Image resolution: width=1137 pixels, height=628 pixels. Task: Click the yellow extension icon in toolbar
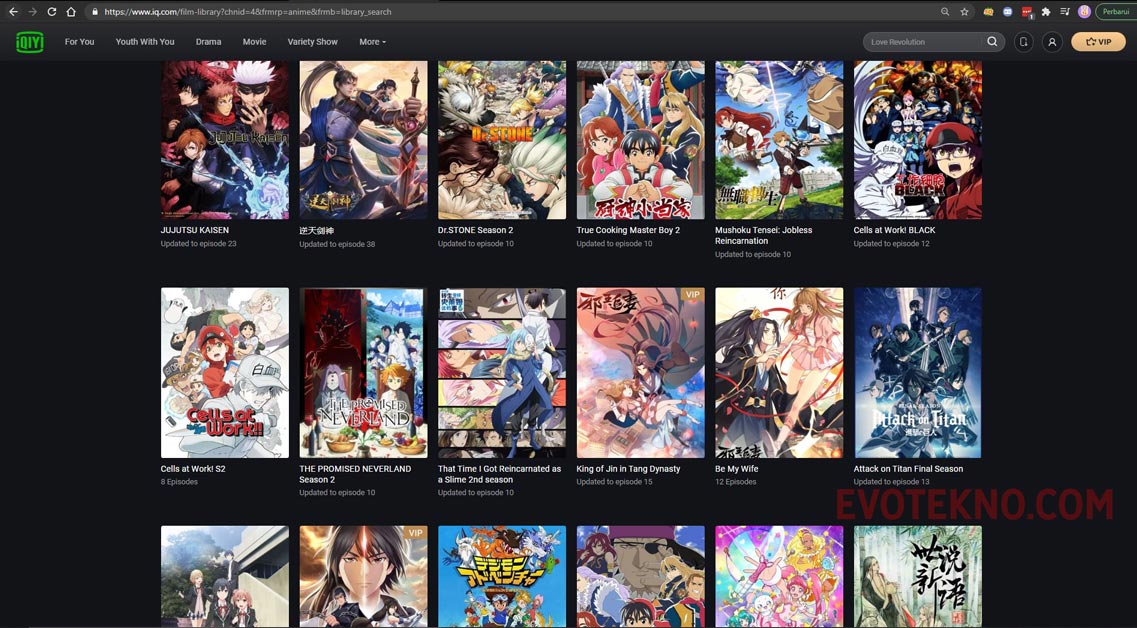click(988, 12)
